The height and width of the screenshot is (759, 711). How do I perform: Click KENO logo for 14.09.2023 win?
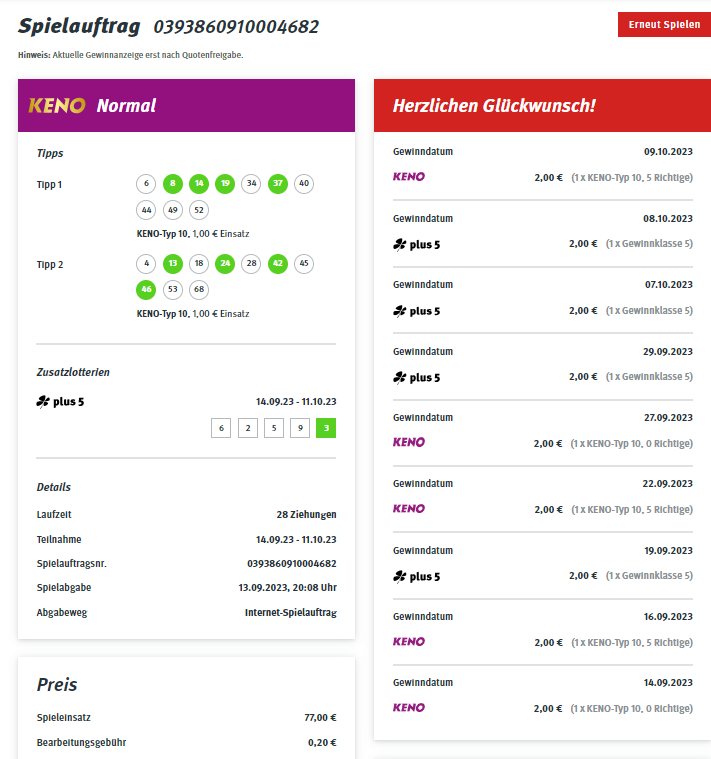pos(409,707)
